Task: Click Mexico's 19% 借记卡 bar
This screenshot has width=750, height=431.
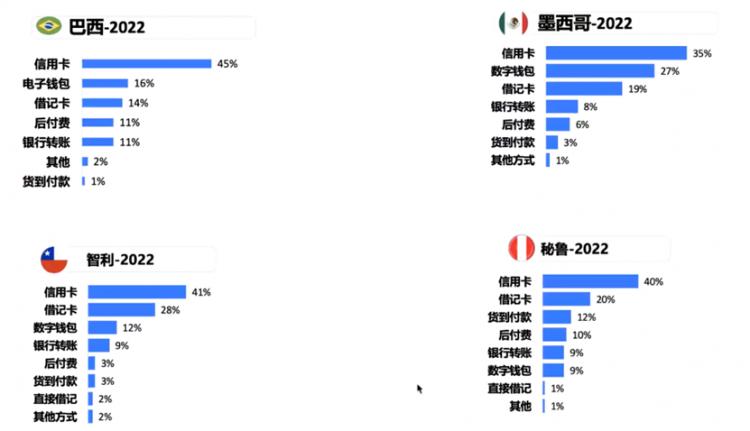Action: coord(584,88)
